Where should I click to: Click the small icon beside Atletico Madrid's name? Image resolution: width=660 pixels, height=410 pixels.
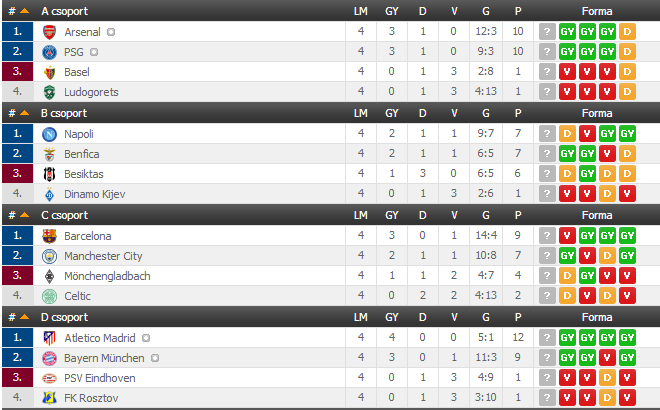(x=146, y=338)
